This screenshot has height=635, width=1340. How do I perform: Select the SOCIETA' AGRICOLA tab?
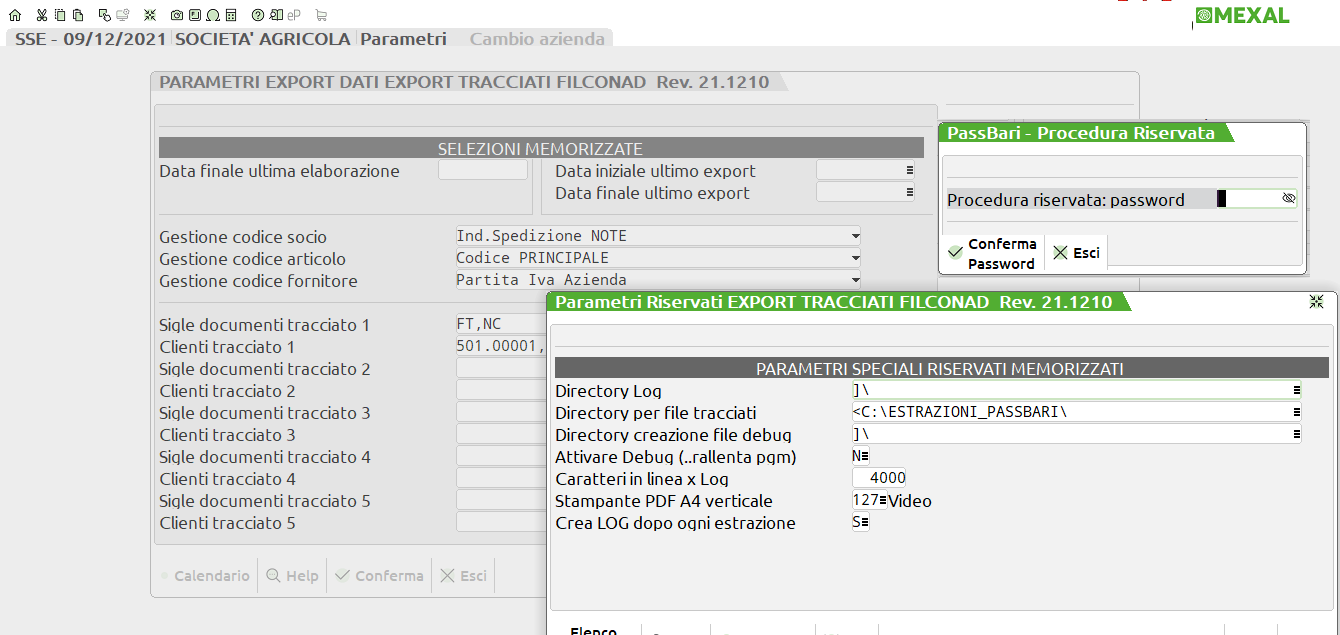coord(262,39)
